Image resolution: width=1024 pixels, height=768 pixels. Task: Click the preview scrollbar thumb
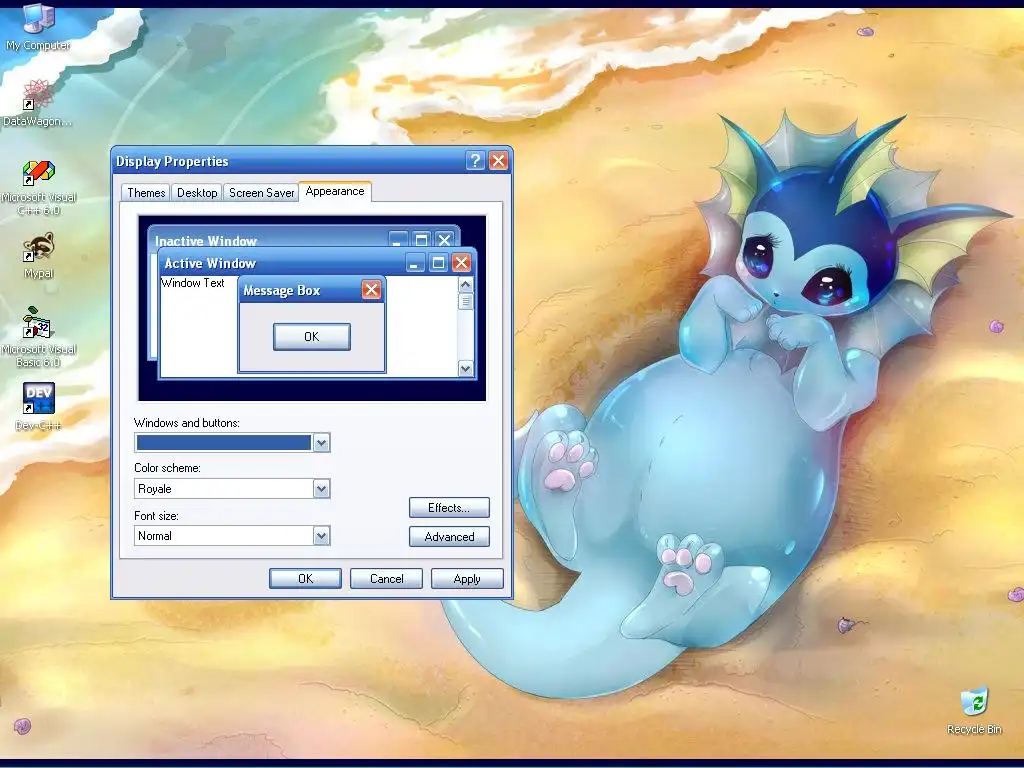click(x=466, y=301)
